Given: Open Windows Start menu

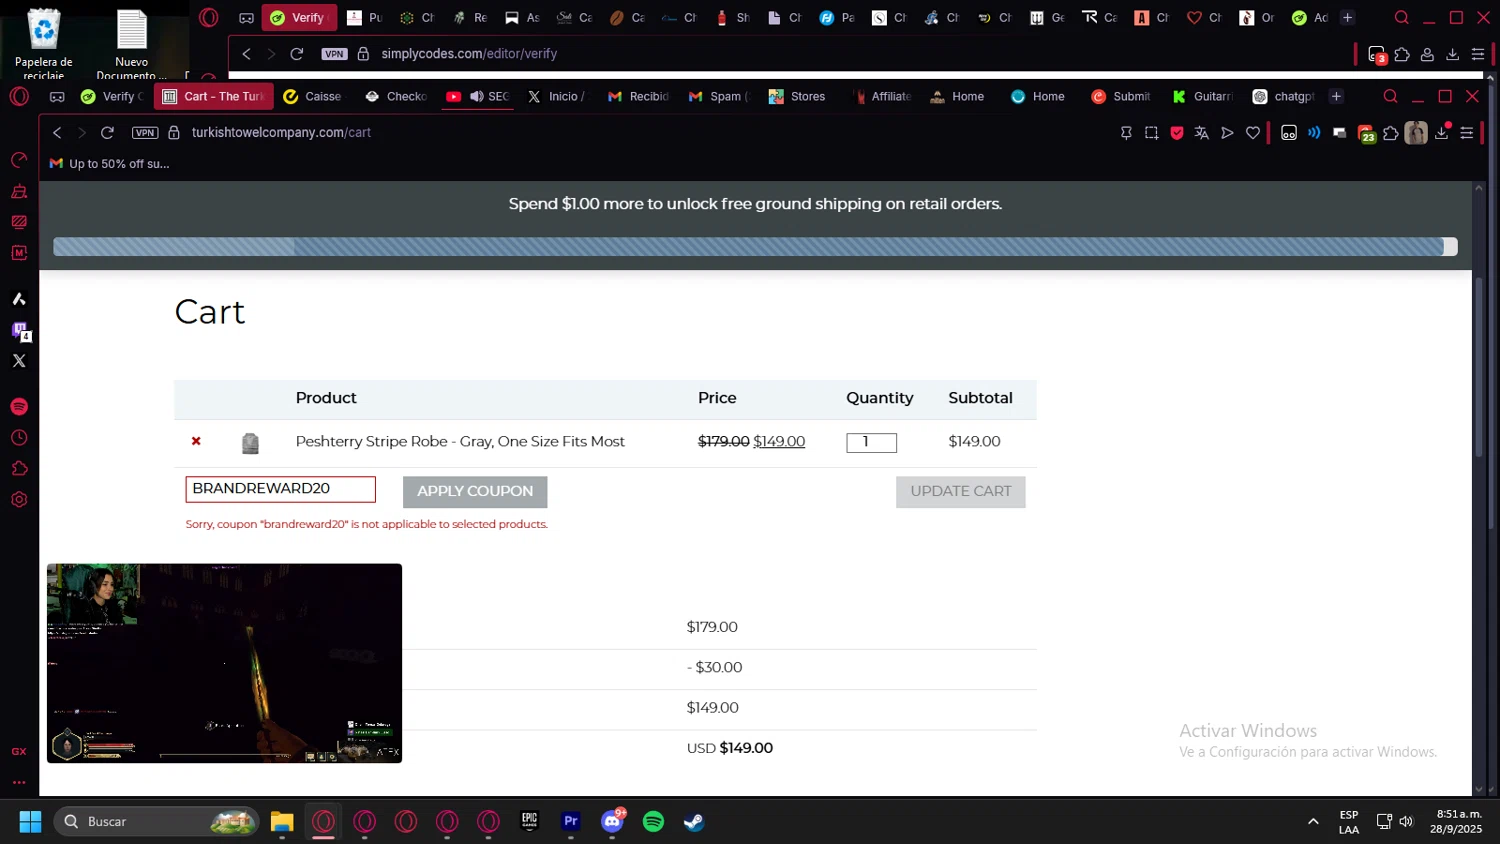Looking at the screenshot, I should 30,822.
